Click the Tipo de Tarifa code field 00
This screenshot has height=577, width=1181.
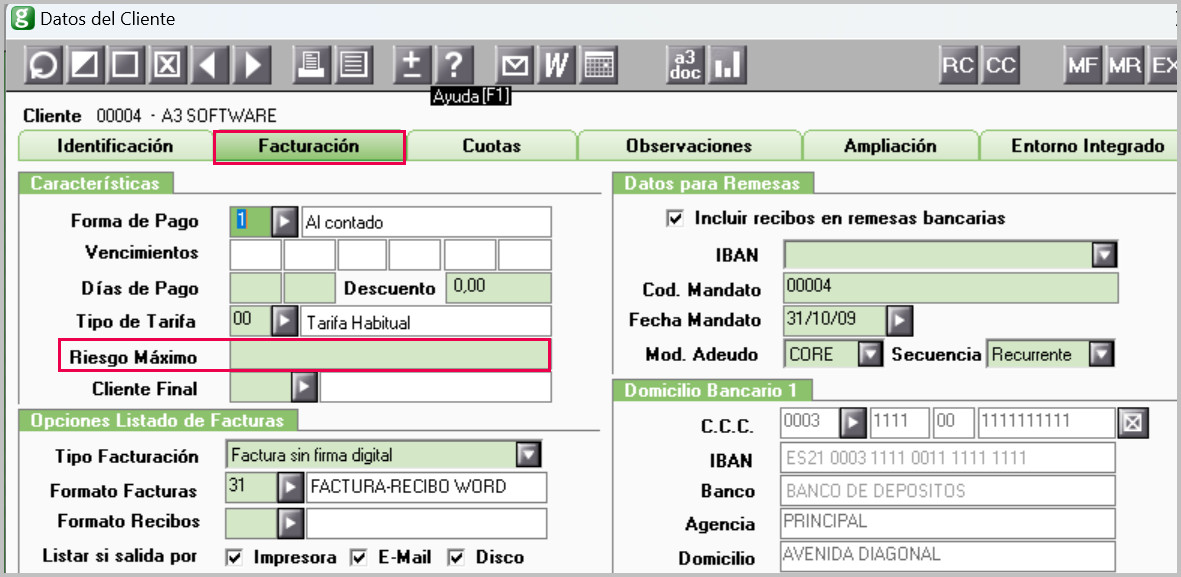(250, 320)
